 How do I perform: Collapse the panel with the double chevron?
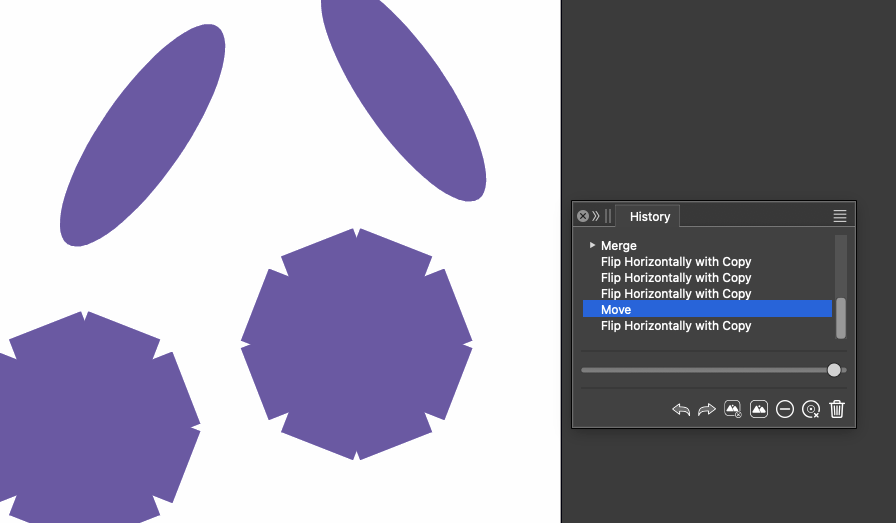[595, 216]
